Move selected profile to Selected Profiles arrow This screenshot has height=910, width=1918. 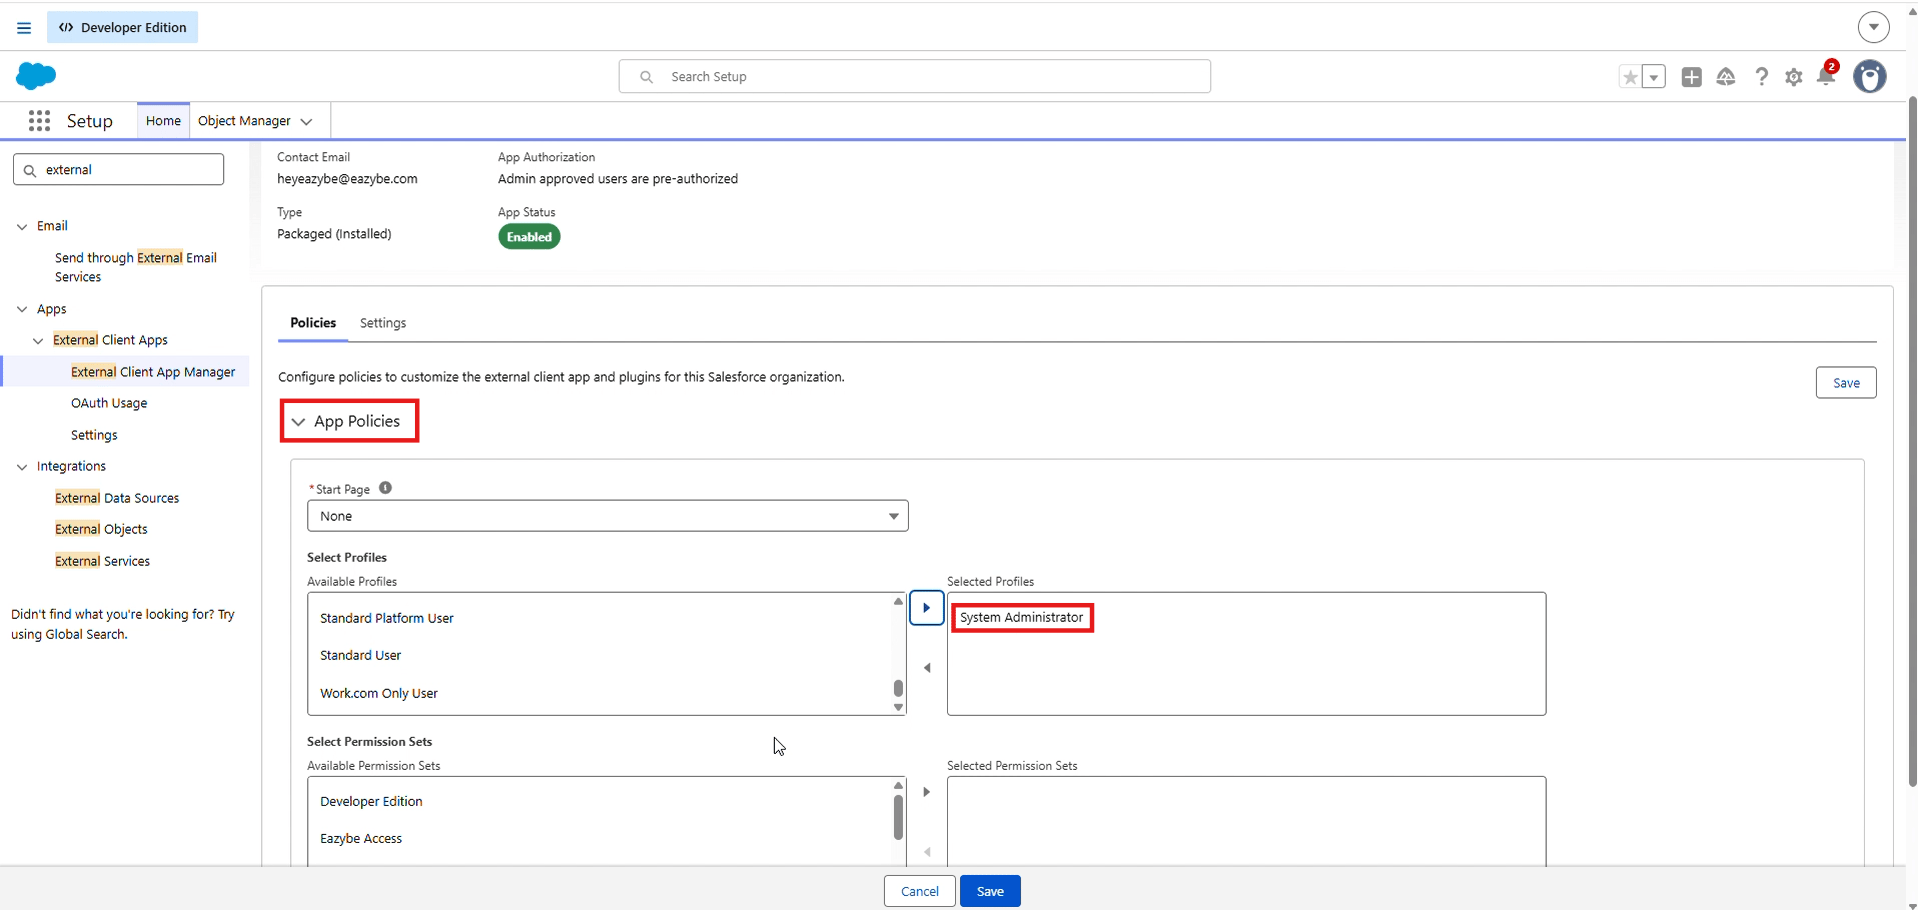click(x=927, y=608)
